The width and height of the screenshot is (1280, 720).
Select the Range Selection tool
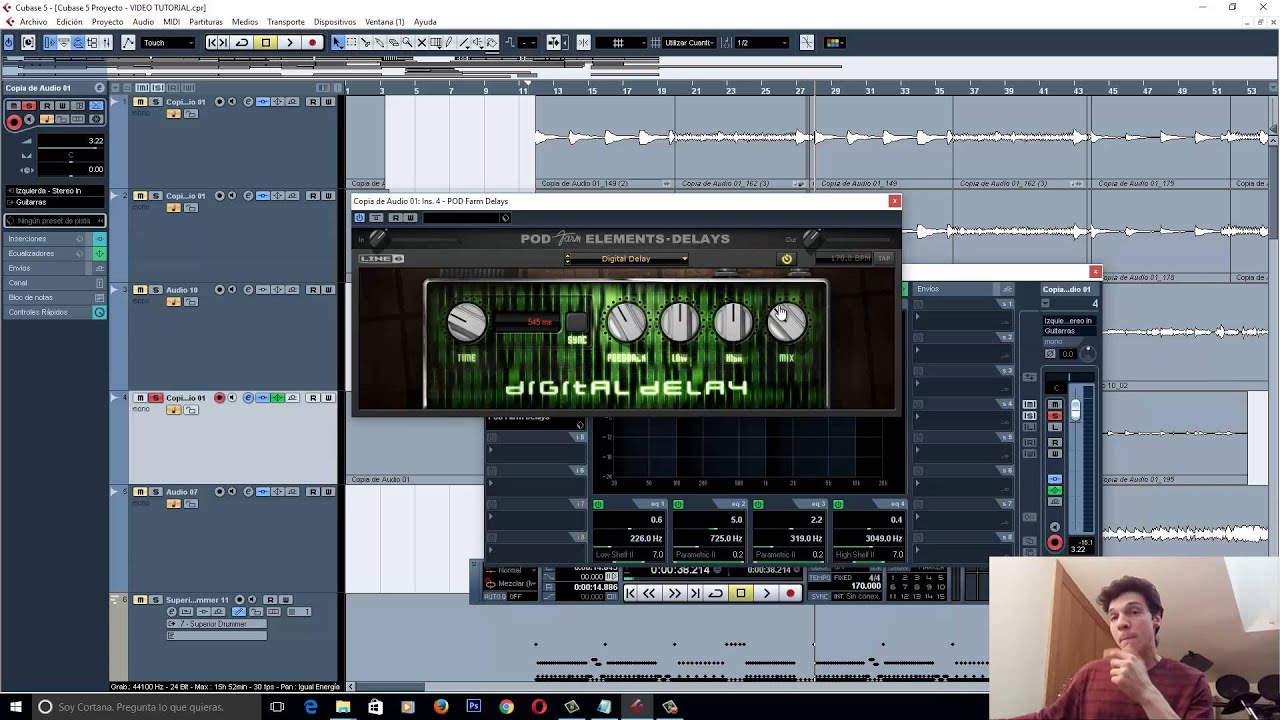(351, 42)
